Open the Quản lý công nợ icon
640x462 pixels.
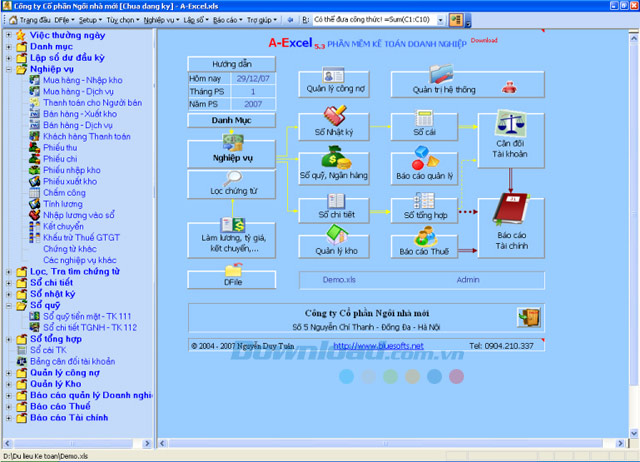tap(334, 78)
